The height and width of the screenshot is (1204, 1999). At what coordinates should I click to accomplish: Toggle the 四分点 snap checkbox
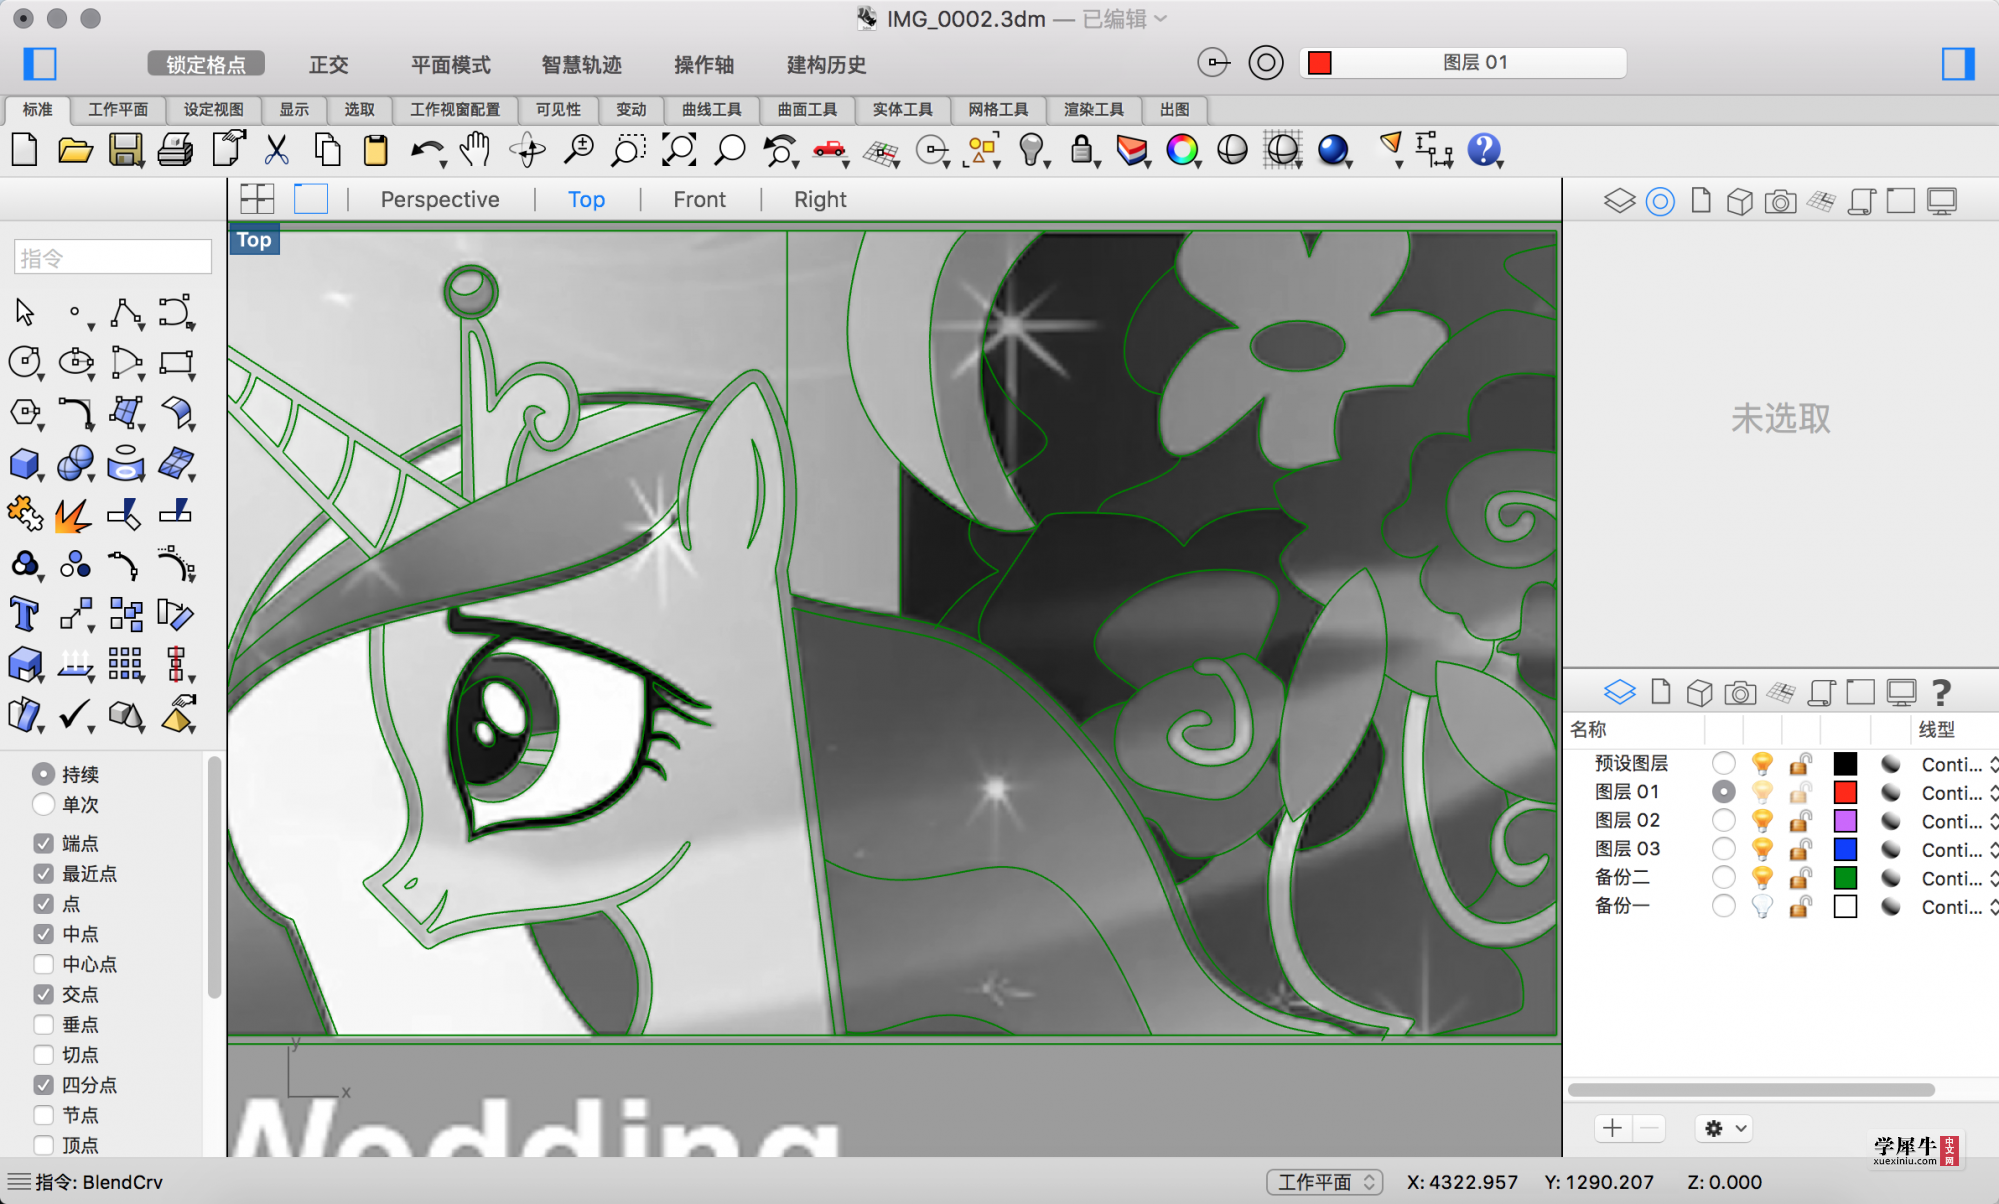pyautogui.click(x=43, y=1084)
